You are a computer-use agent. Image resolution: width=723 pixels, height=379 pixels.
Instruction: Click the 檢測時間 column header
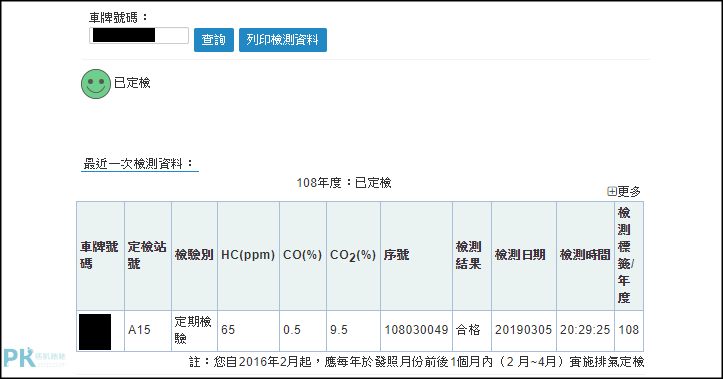[x=585, y=256]
